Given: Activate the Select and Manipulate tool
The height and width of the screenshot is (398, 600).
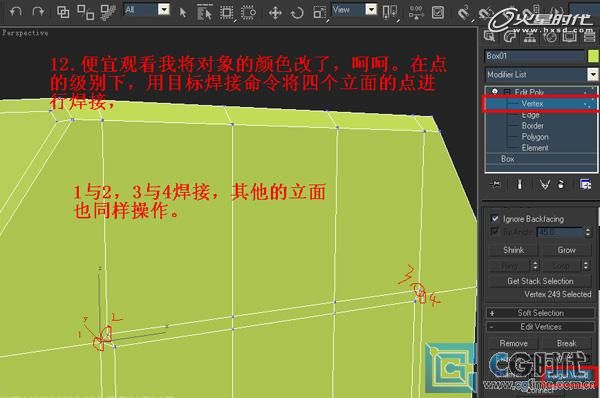Looking at the screenshot, I should click(416, 13).
